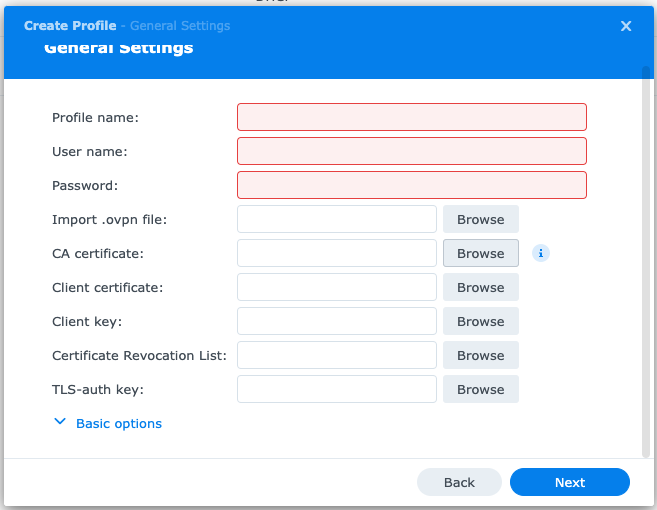
Task: Focus the User name text field
Action: 411,151
